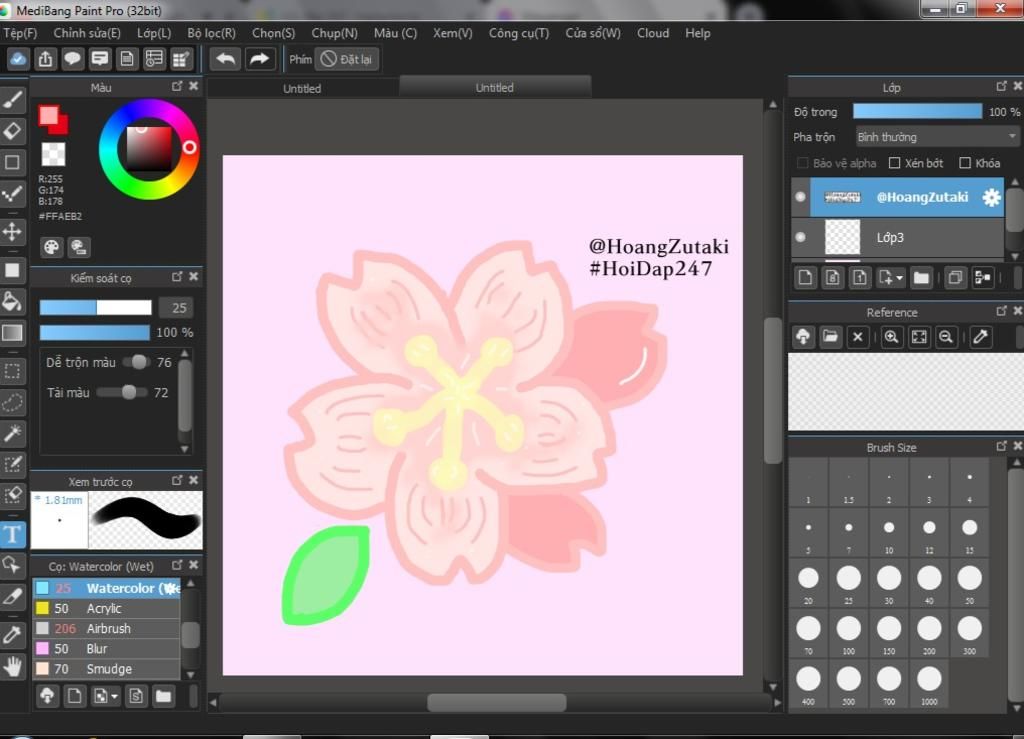This screenshot has width=1024, height=739.
Task: Click the Đặt lại reset button
Action: tap(347, 59)
